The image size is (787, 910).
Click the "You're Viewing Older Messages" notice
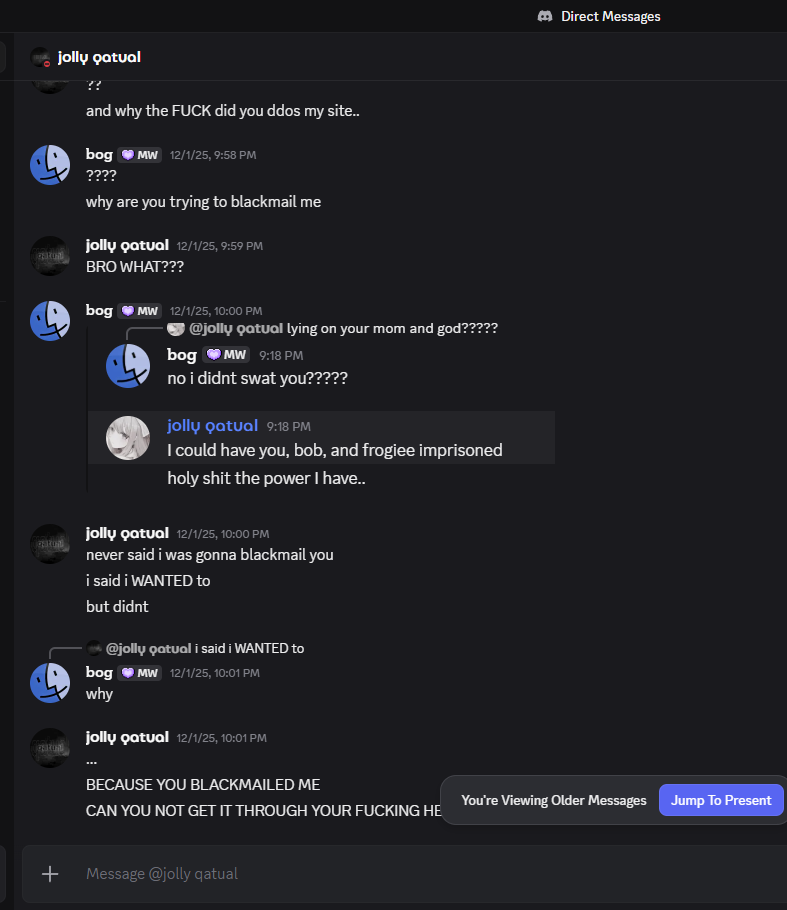pos(553,800)
